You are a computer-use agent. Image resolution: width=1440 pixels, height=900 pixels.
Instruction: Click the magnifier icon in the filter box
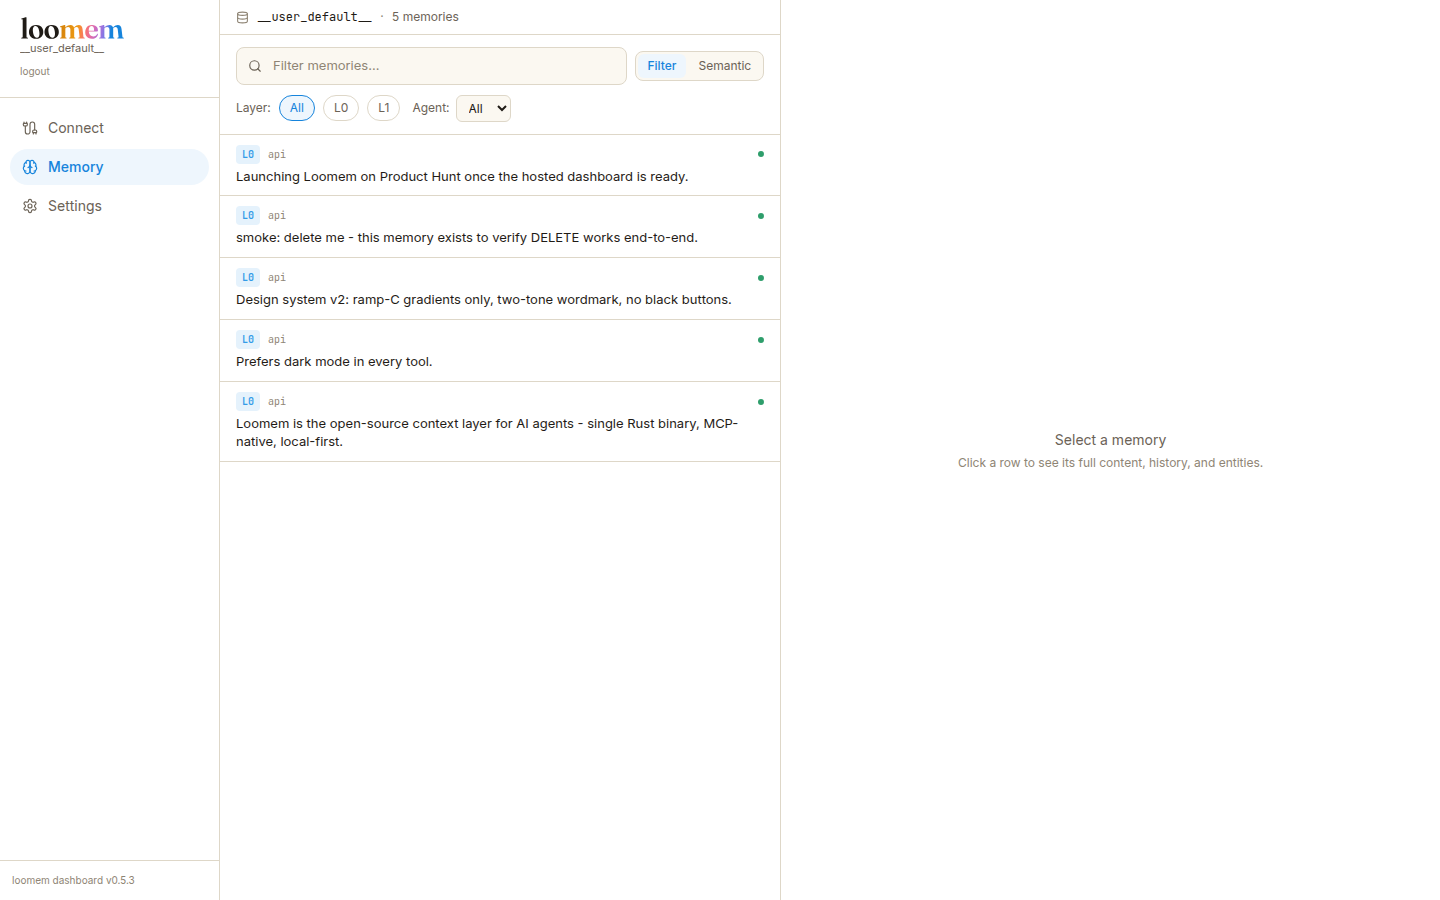255,66
